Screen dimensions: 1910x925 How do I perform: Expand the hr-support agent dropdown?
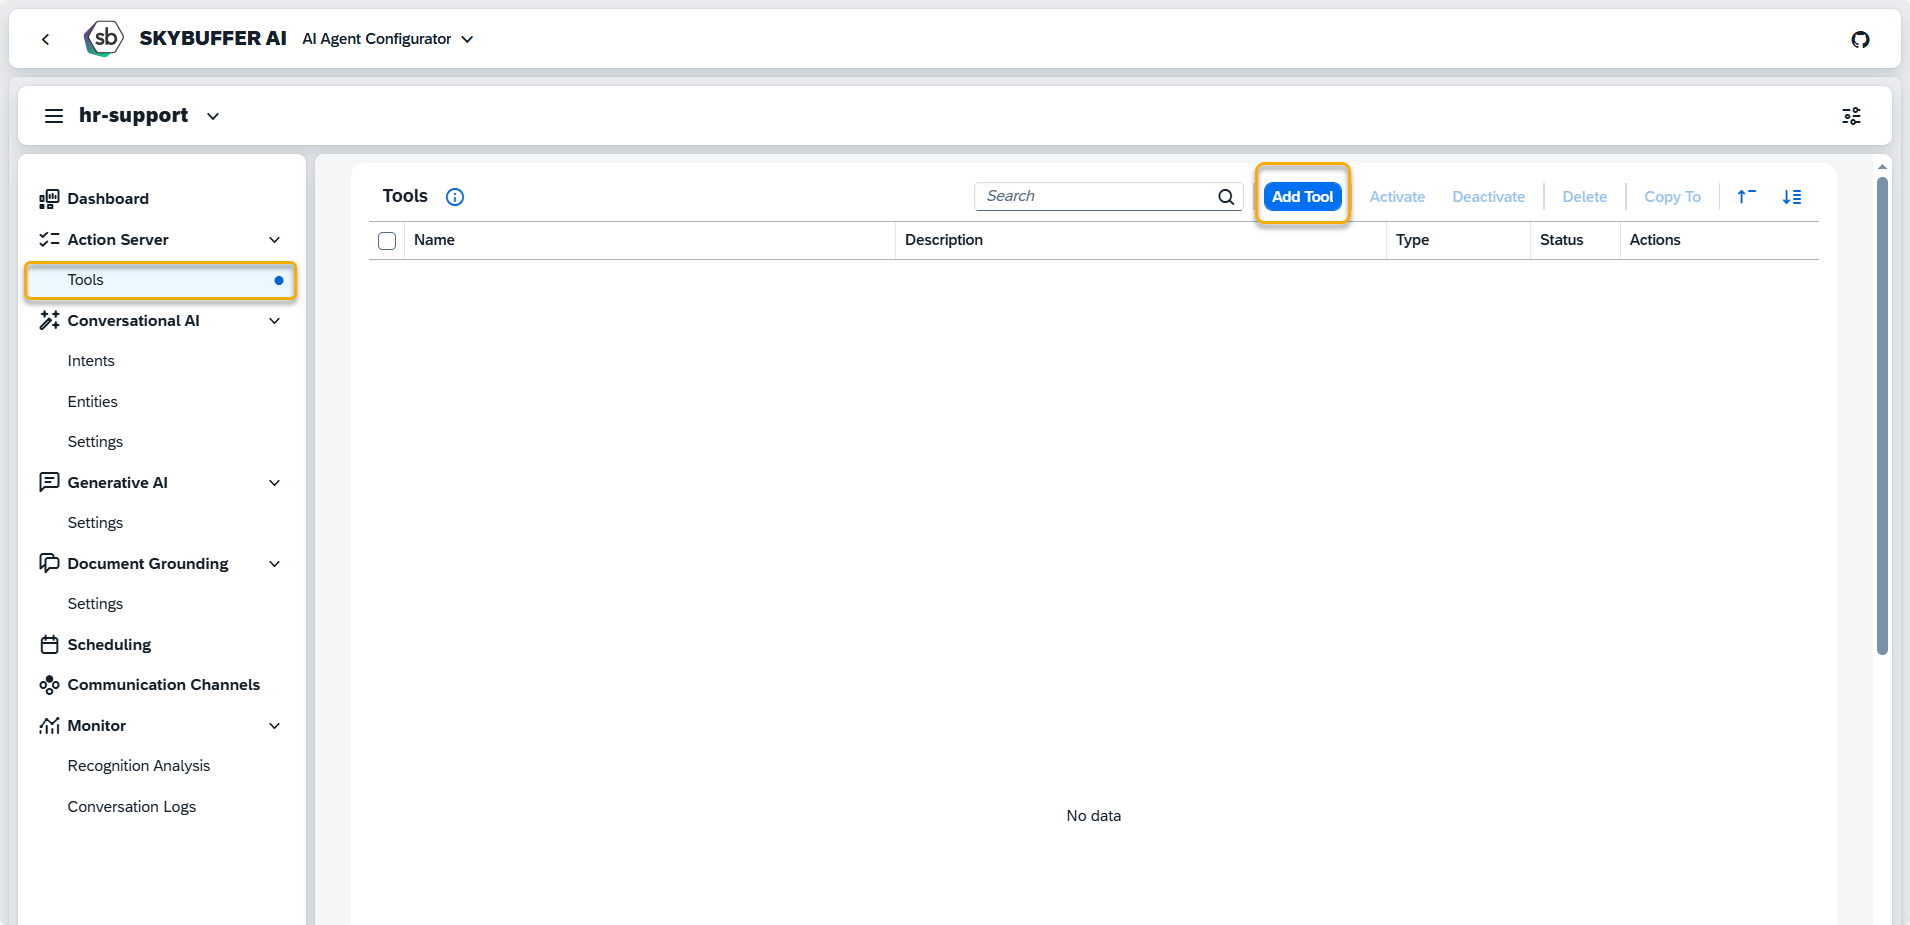(213, 116)
